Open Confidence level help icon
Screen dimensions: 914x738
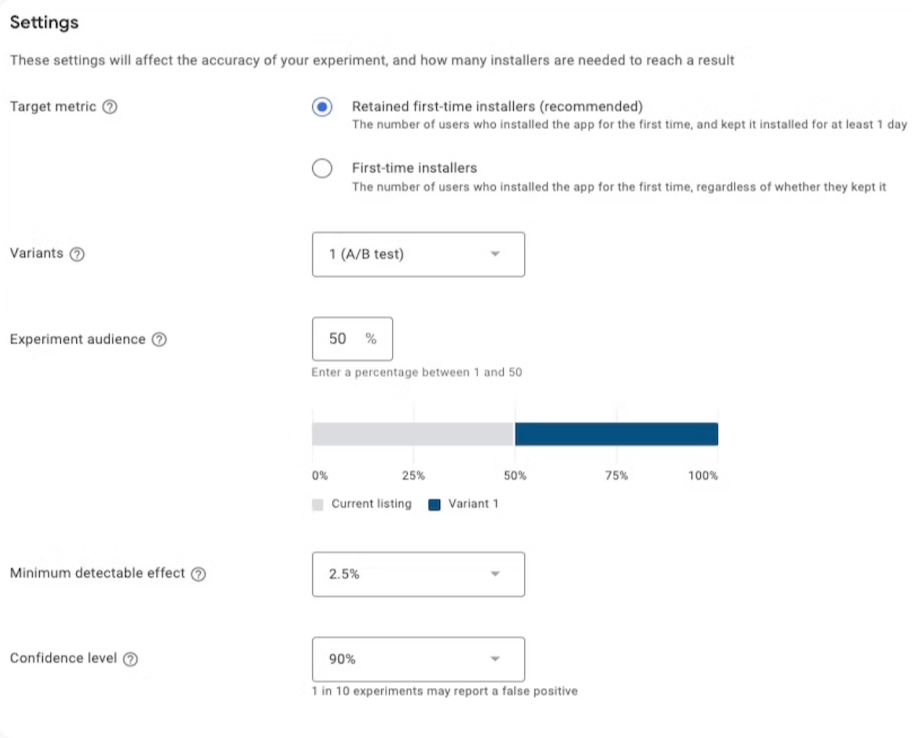pos(131,659)
